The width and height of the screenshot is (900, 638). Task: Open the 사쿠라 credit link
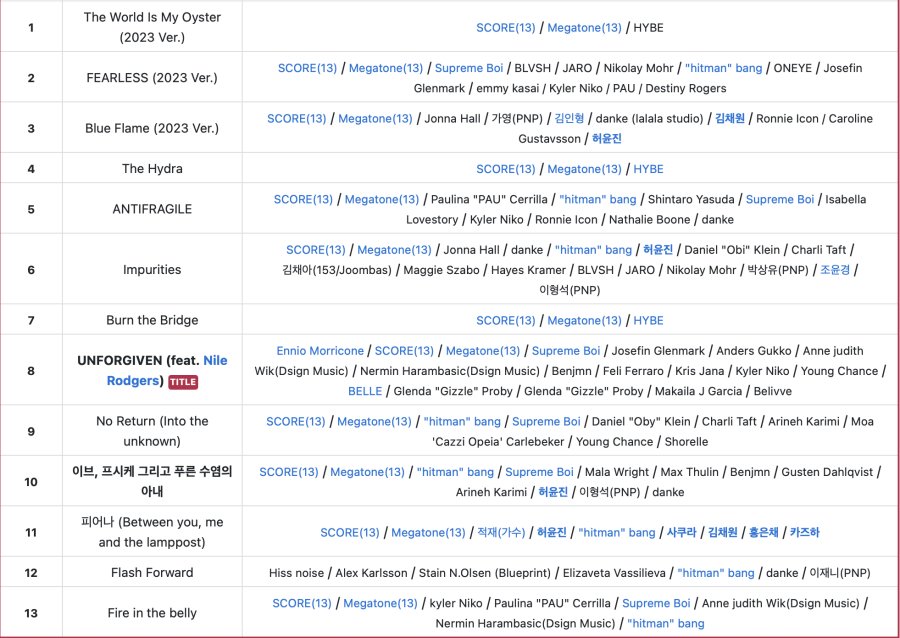click(681, 533)
